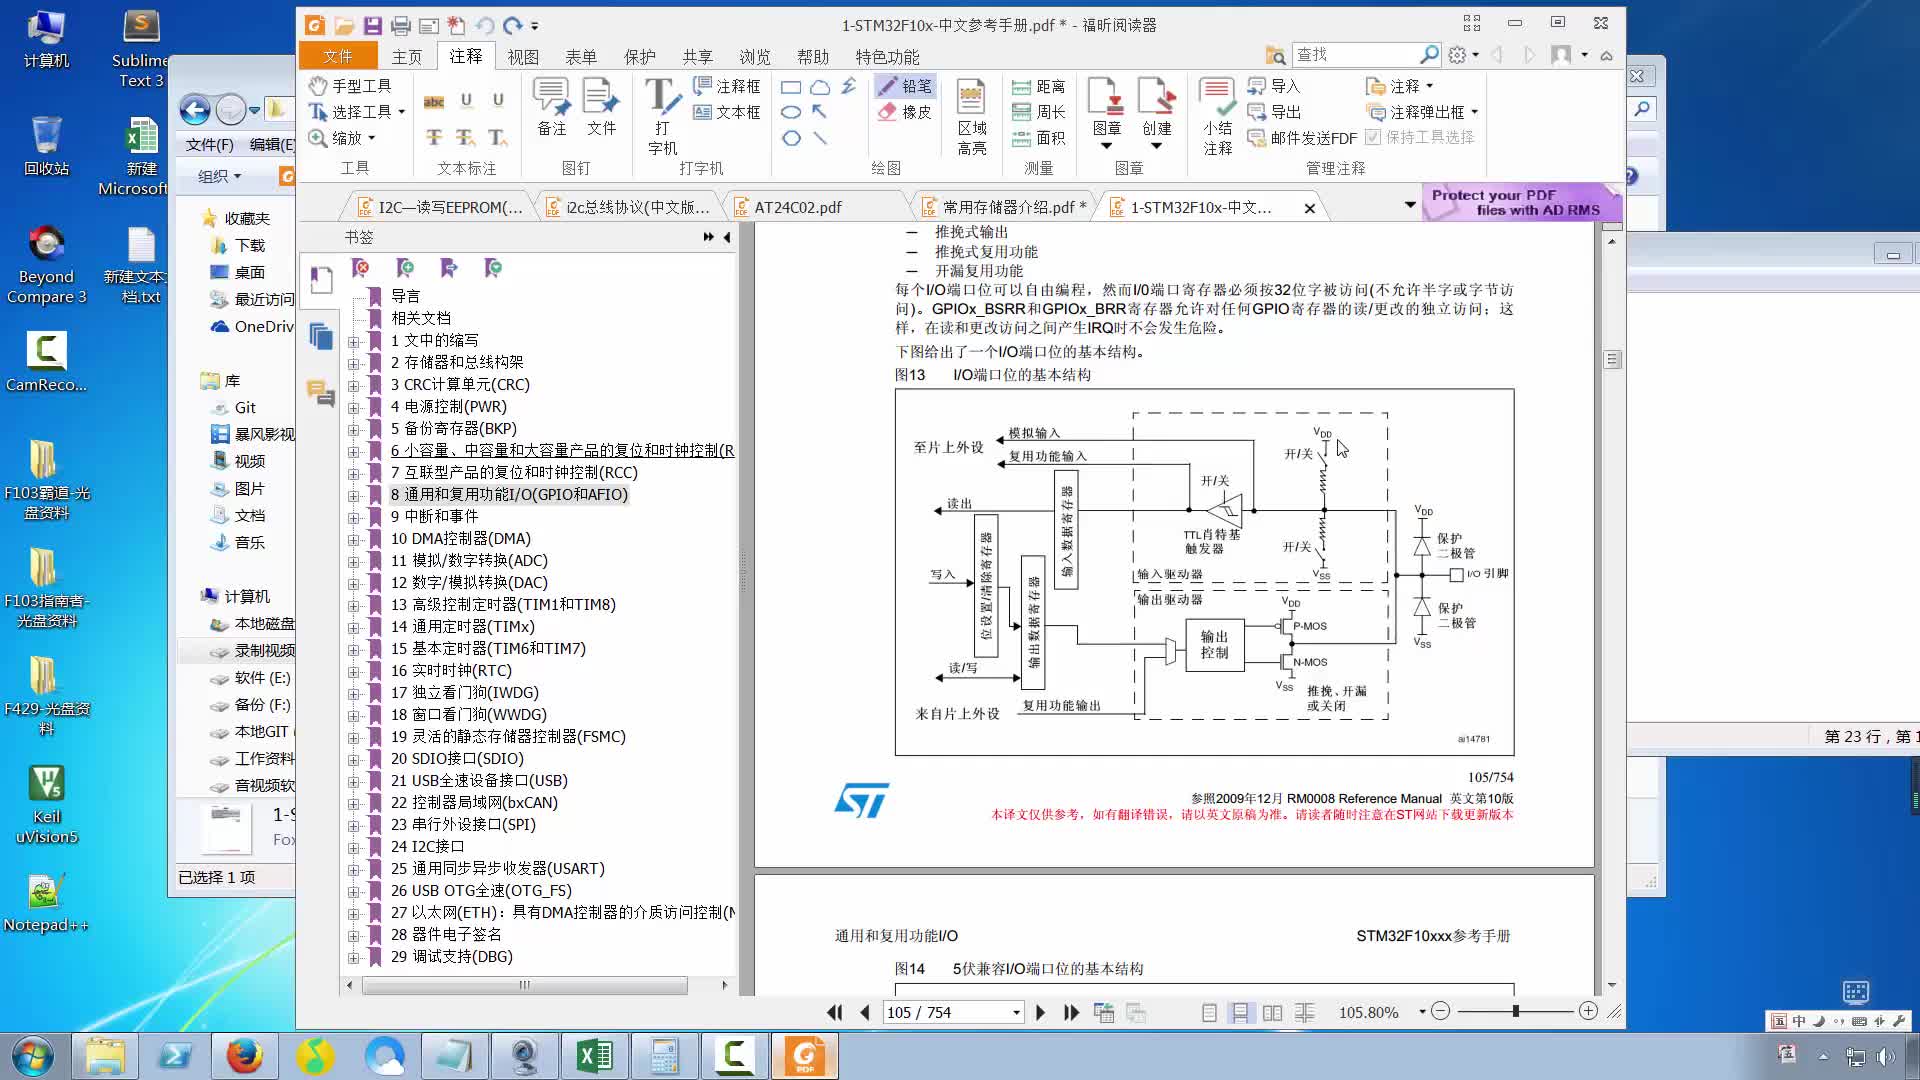Open the page thumbnails panel icon in sidebar

click(x=321, y=337)
